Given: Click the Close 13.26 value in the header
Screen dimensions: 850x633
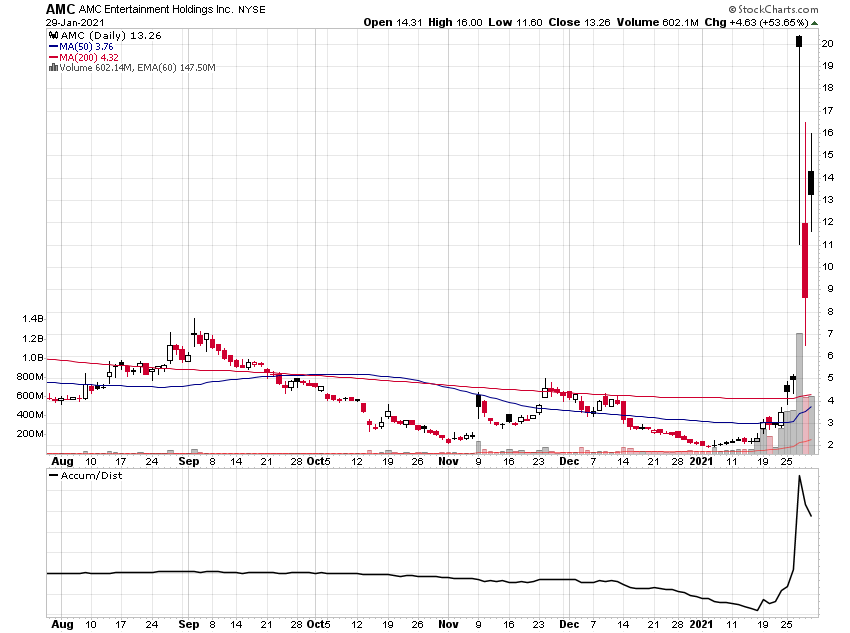Looking at the screenshot, I should [579, 22].
